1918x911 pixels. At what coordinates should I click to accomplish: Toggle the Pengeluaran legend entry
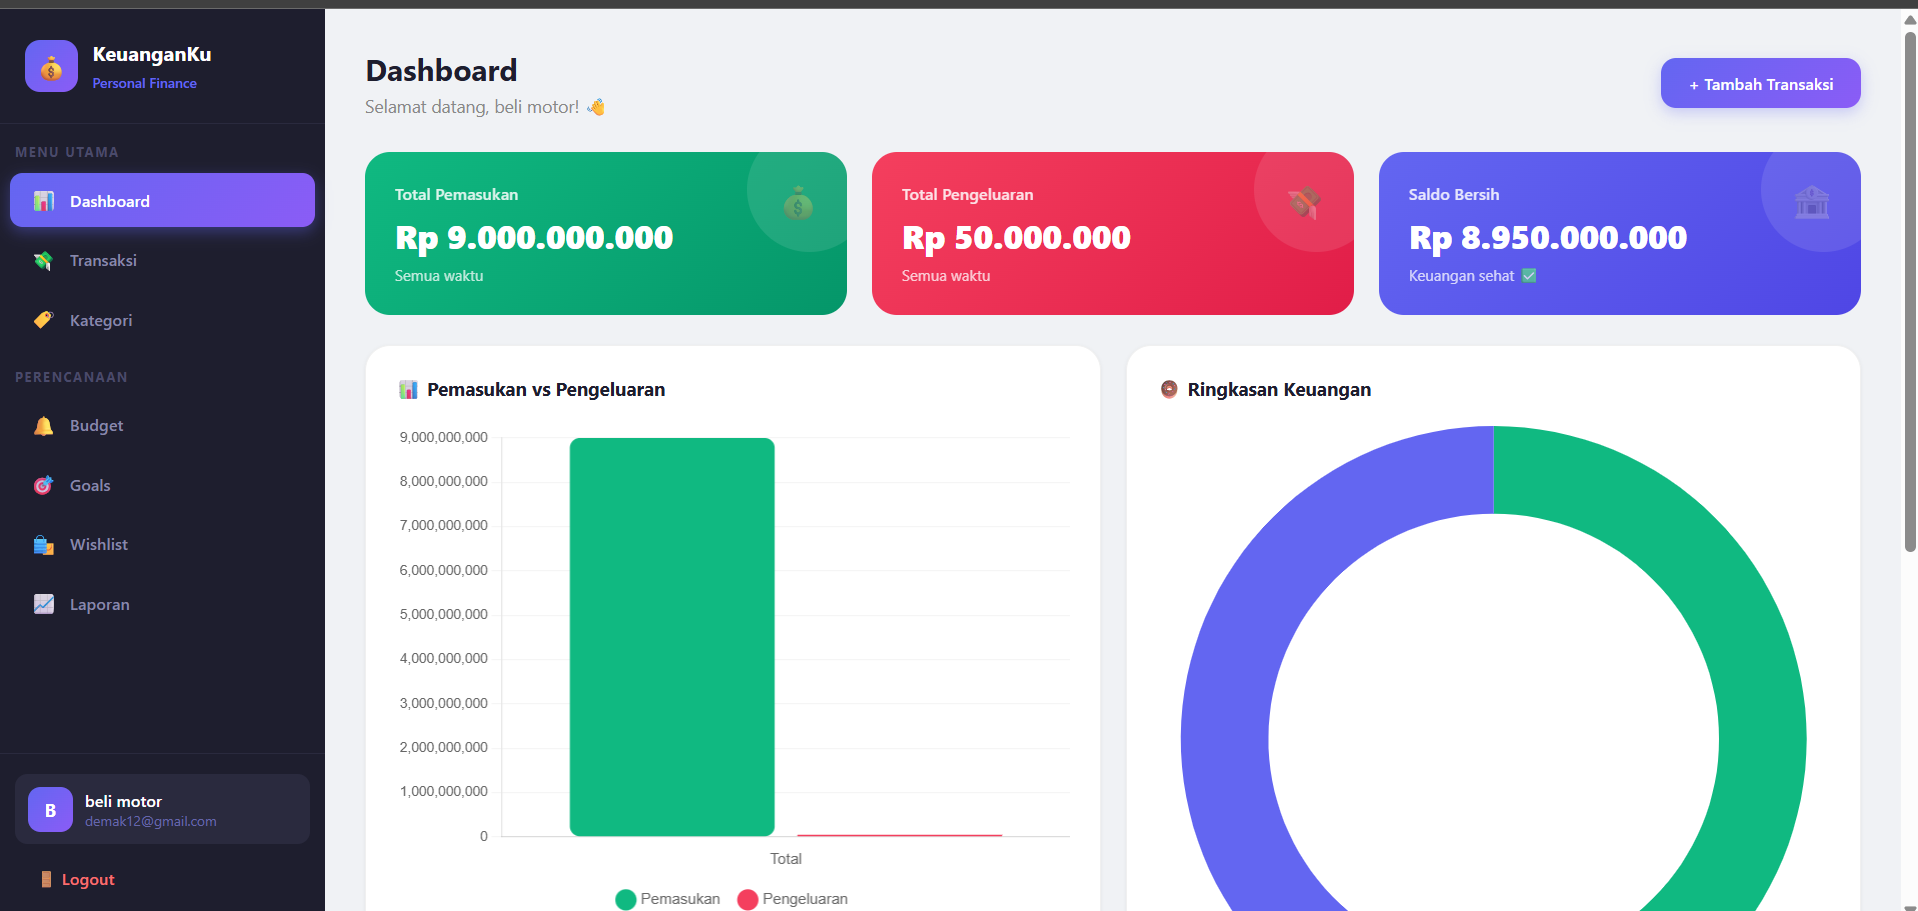click(x=793, y=899)
